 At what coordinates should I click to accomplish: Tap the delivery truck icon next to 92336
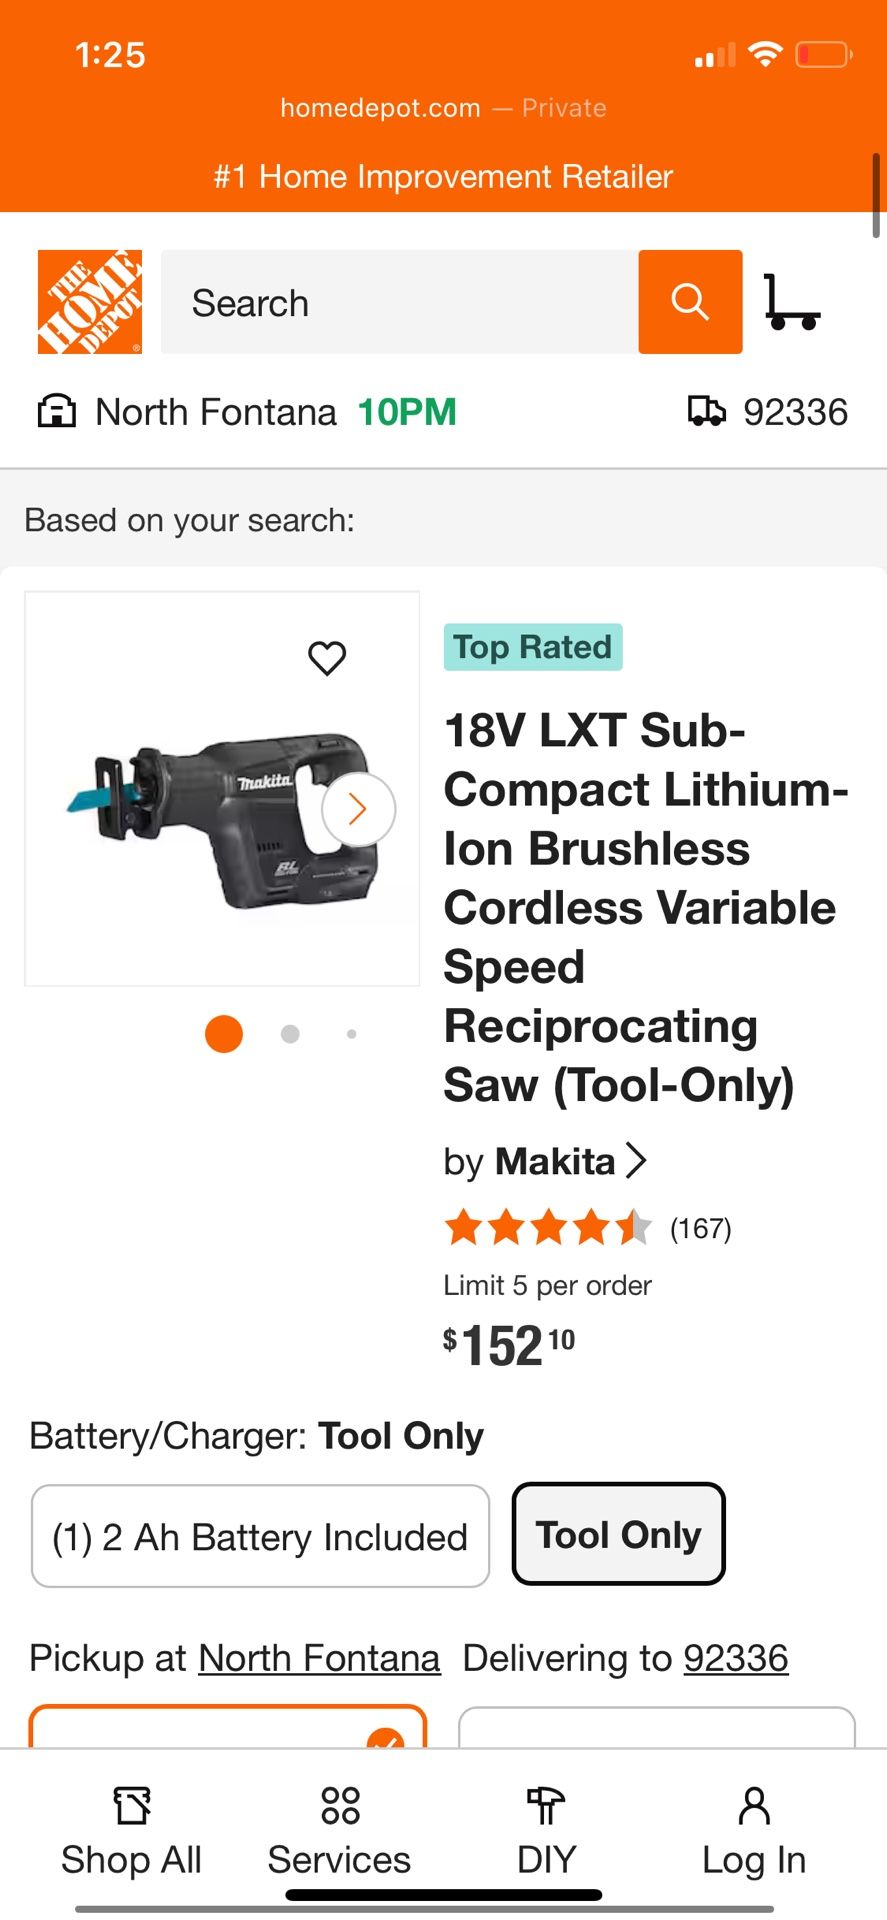[709, 411]
